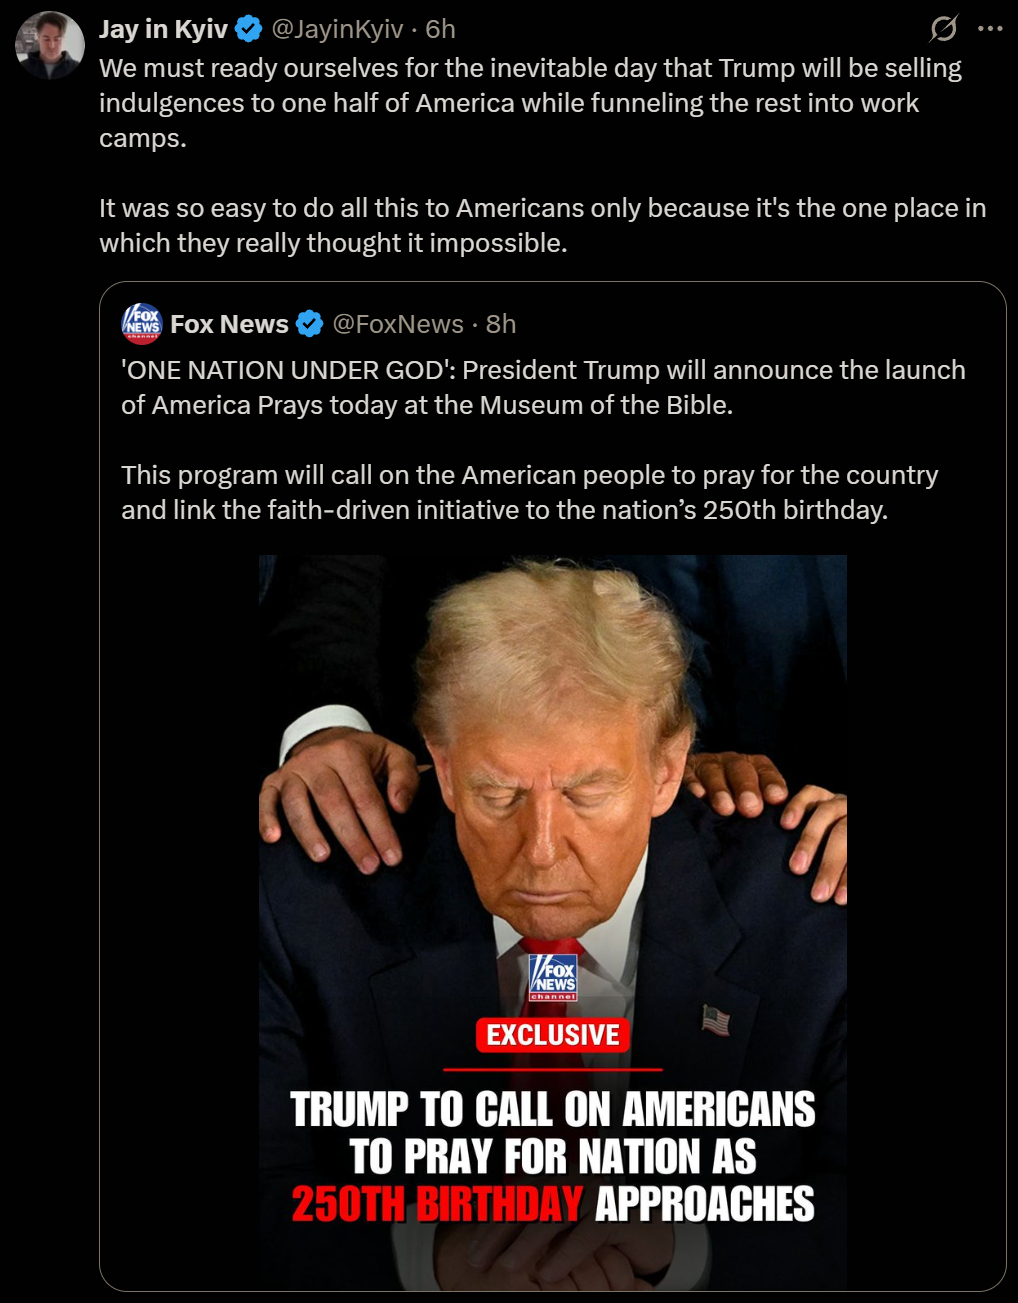Open the Fox News avatar in quoted post
This screenshot has width=1018, height=1303.
tap(142, 323)
